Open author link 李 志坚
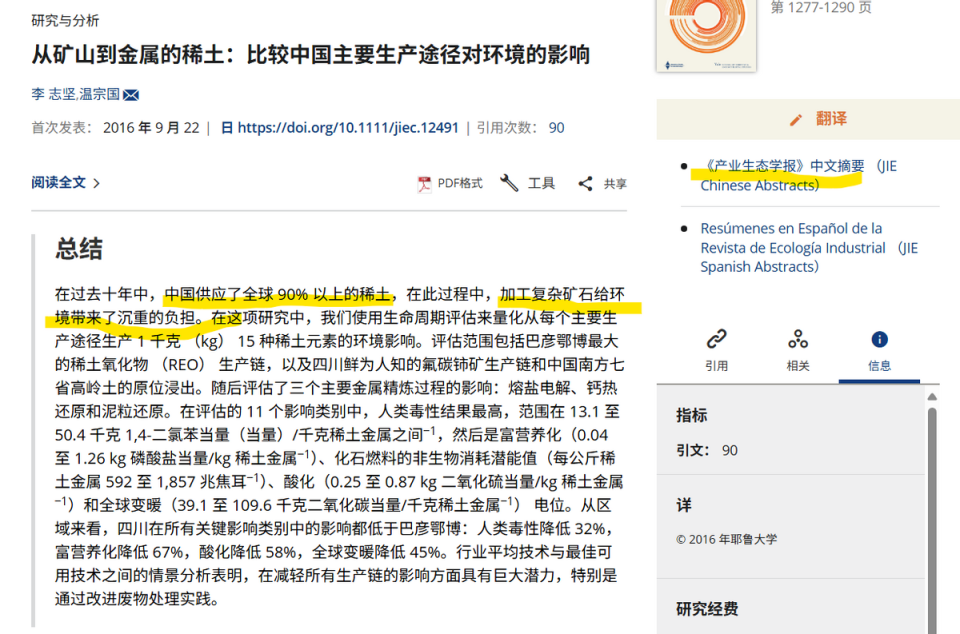The width and height of the screenshot is (960, 634). click(53, 94)
